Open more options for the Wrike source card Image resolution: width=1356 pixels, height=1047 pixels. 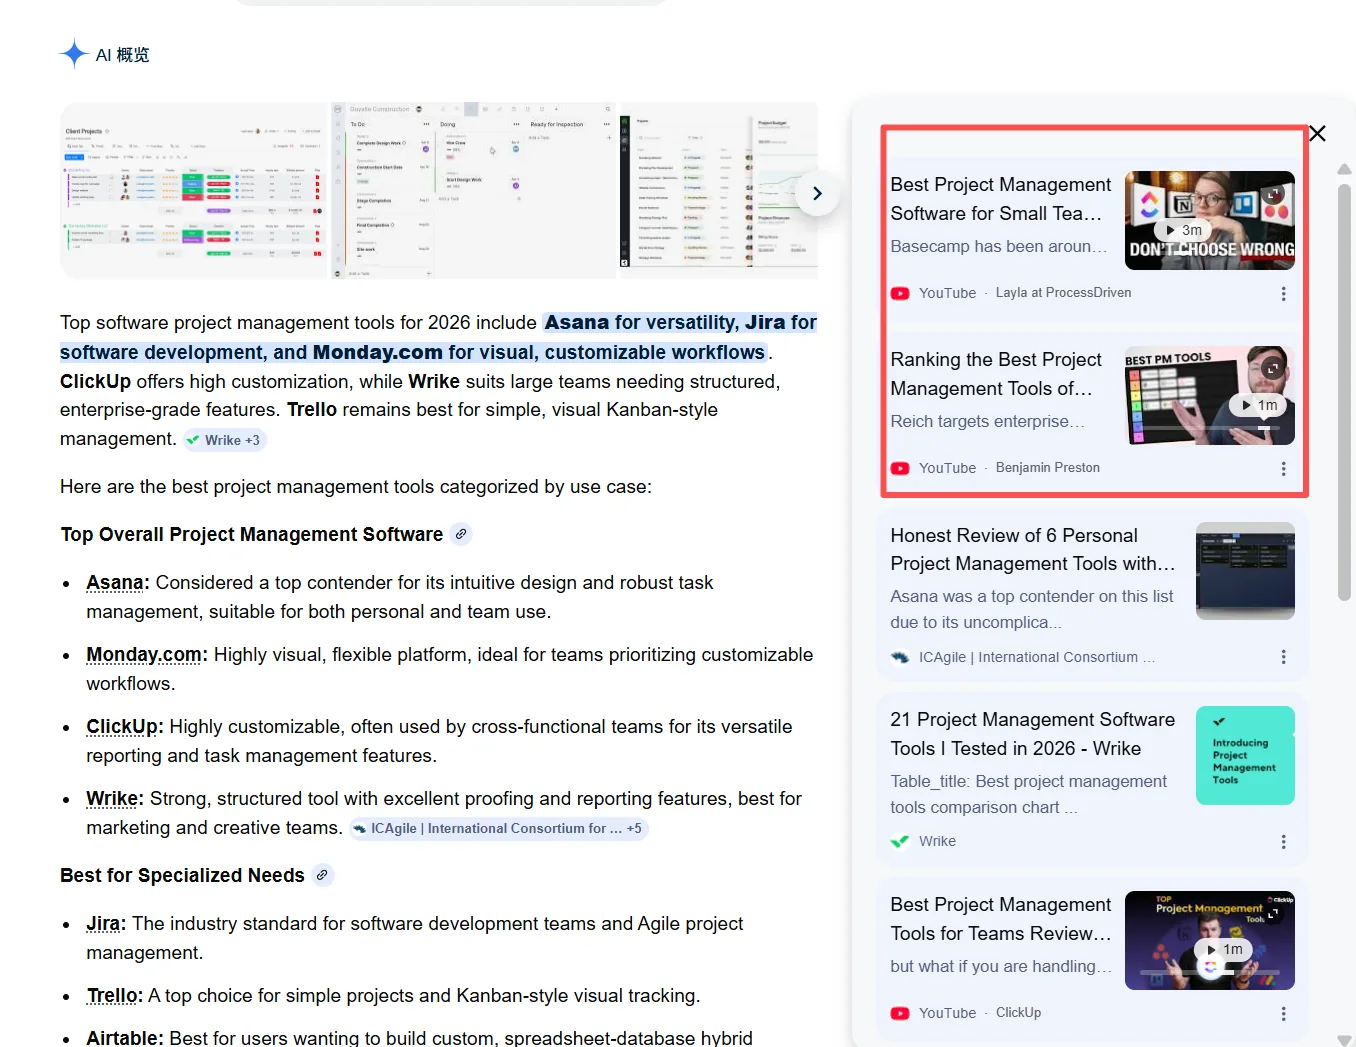coord(1283,842)
